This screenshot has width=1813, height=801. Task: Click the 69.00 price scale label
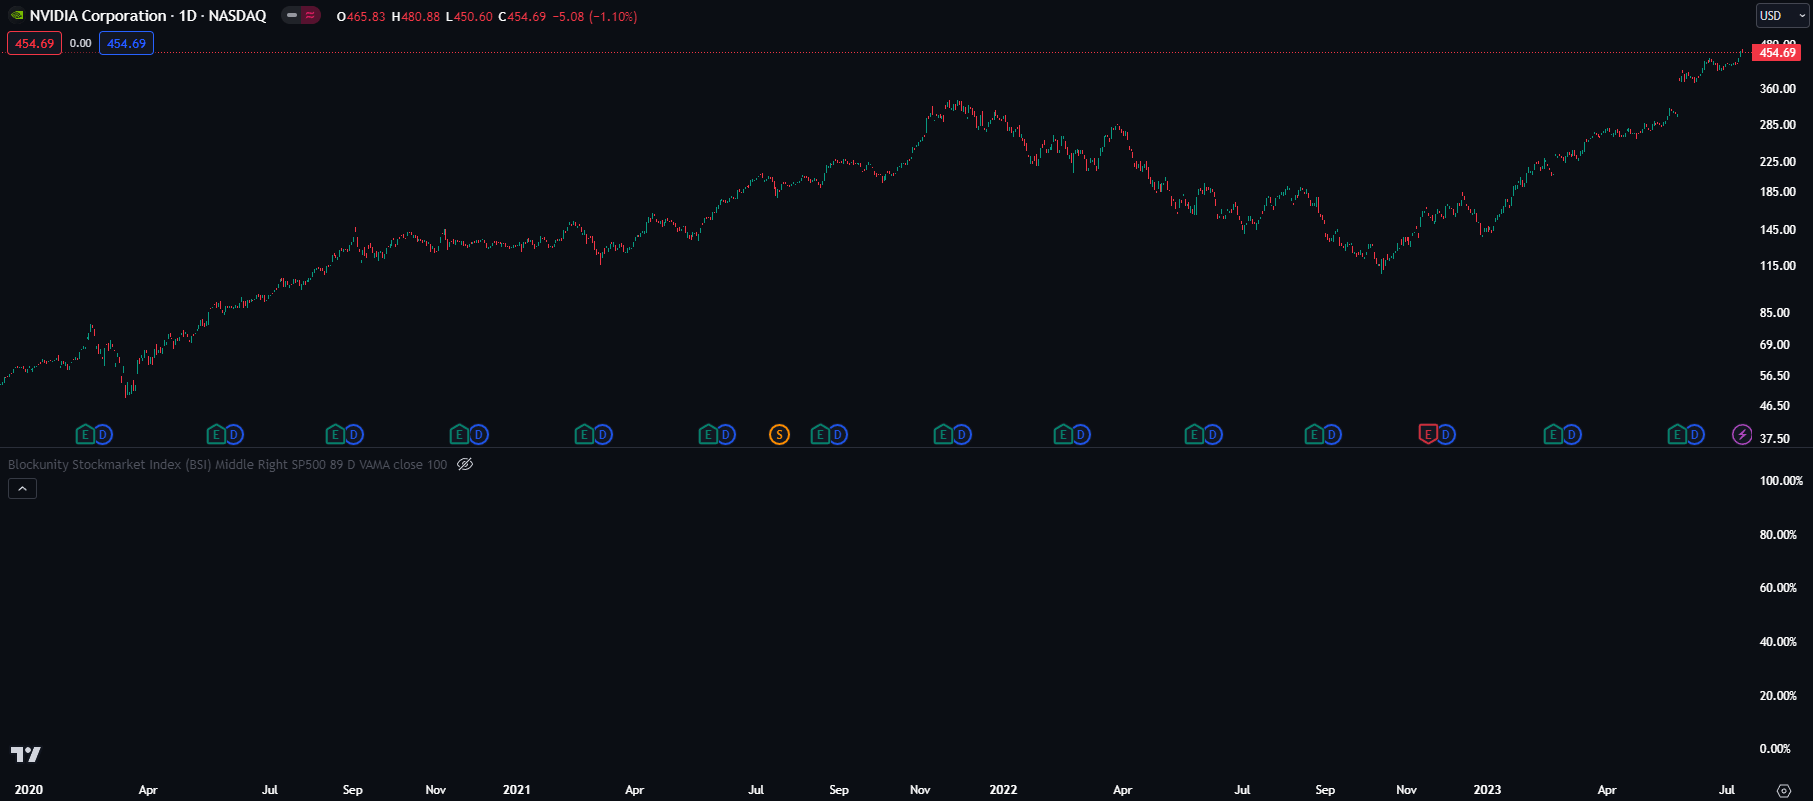[1775, 345]
